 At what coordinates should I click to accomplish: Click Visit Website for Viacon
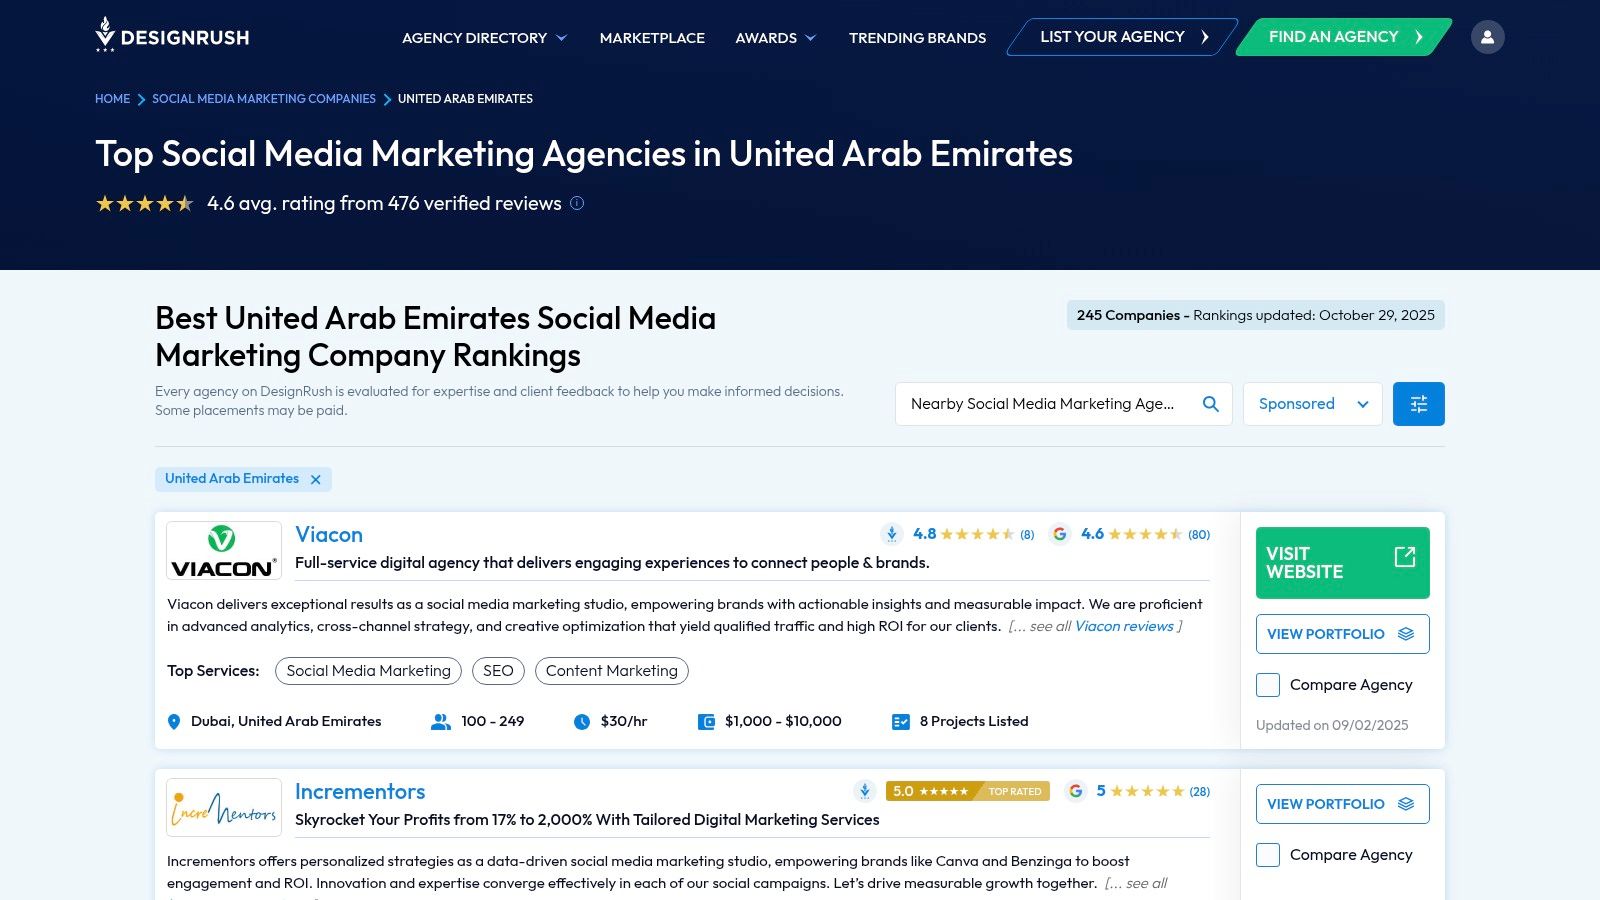1343,563
